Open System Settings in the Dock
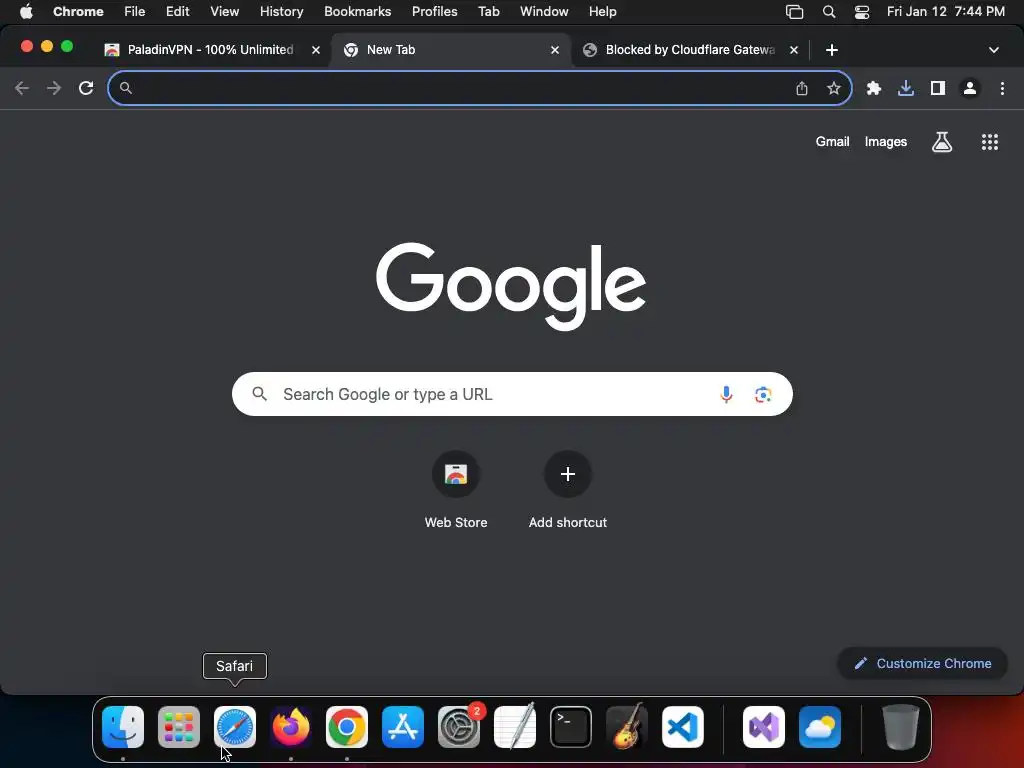1024x768 pixels. pos(458,727)
